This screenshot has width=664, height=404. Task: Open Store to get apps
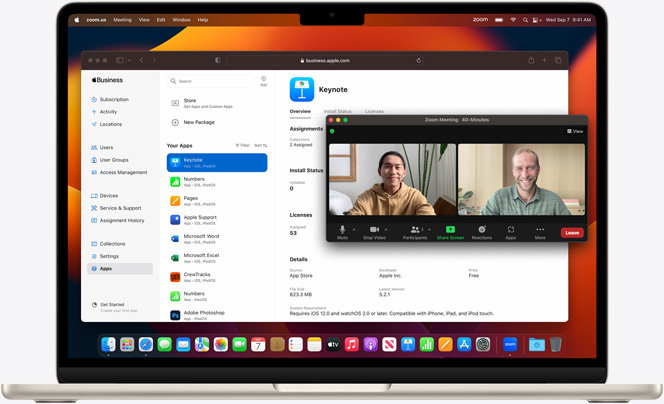189,102
